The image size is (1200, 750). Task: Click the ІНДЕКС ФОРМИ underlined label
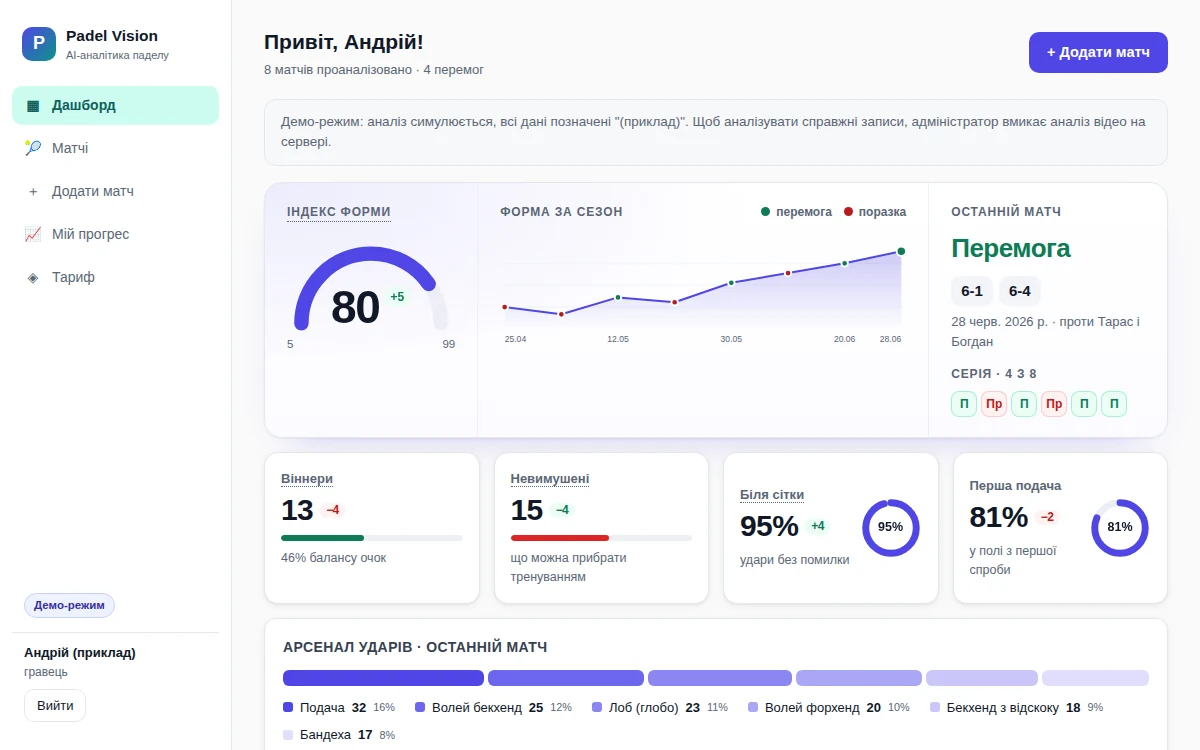pyautogui.click(x=339, y=212)
